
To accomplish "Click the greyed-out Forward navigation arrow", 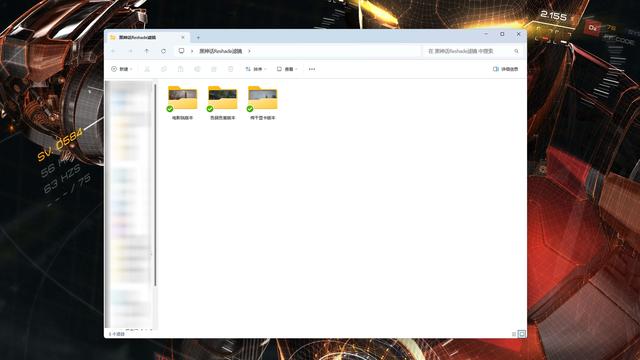I will click(130, 51).
